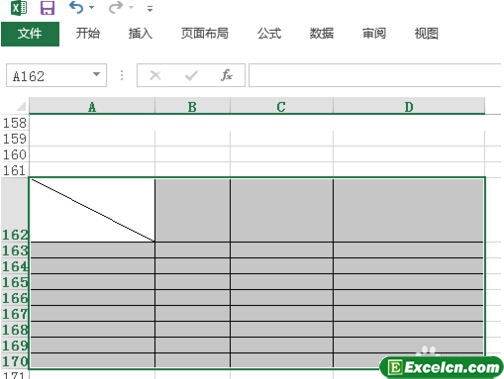
Task: Select row 161 header
Action: pyautogui.click(x=15, y=170)
